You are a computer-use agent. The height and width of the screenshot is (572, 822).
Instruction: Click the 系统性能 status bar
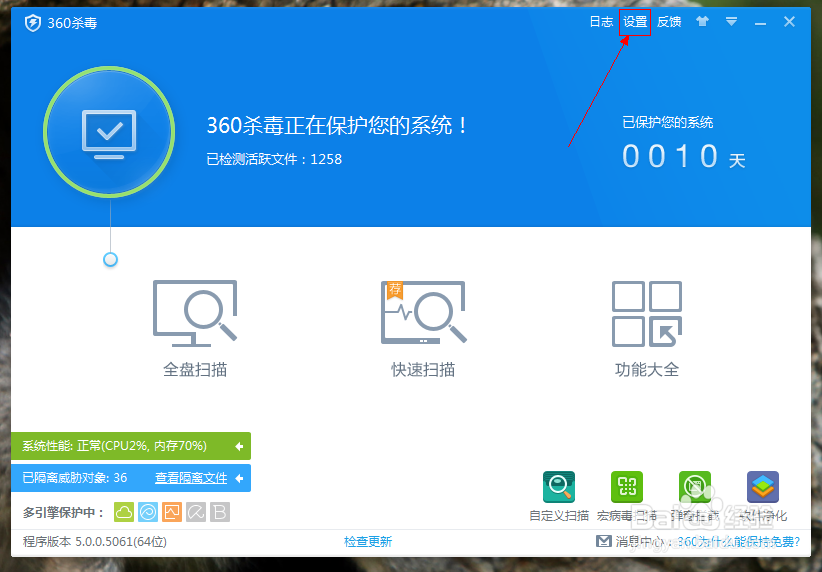(131, 446)
